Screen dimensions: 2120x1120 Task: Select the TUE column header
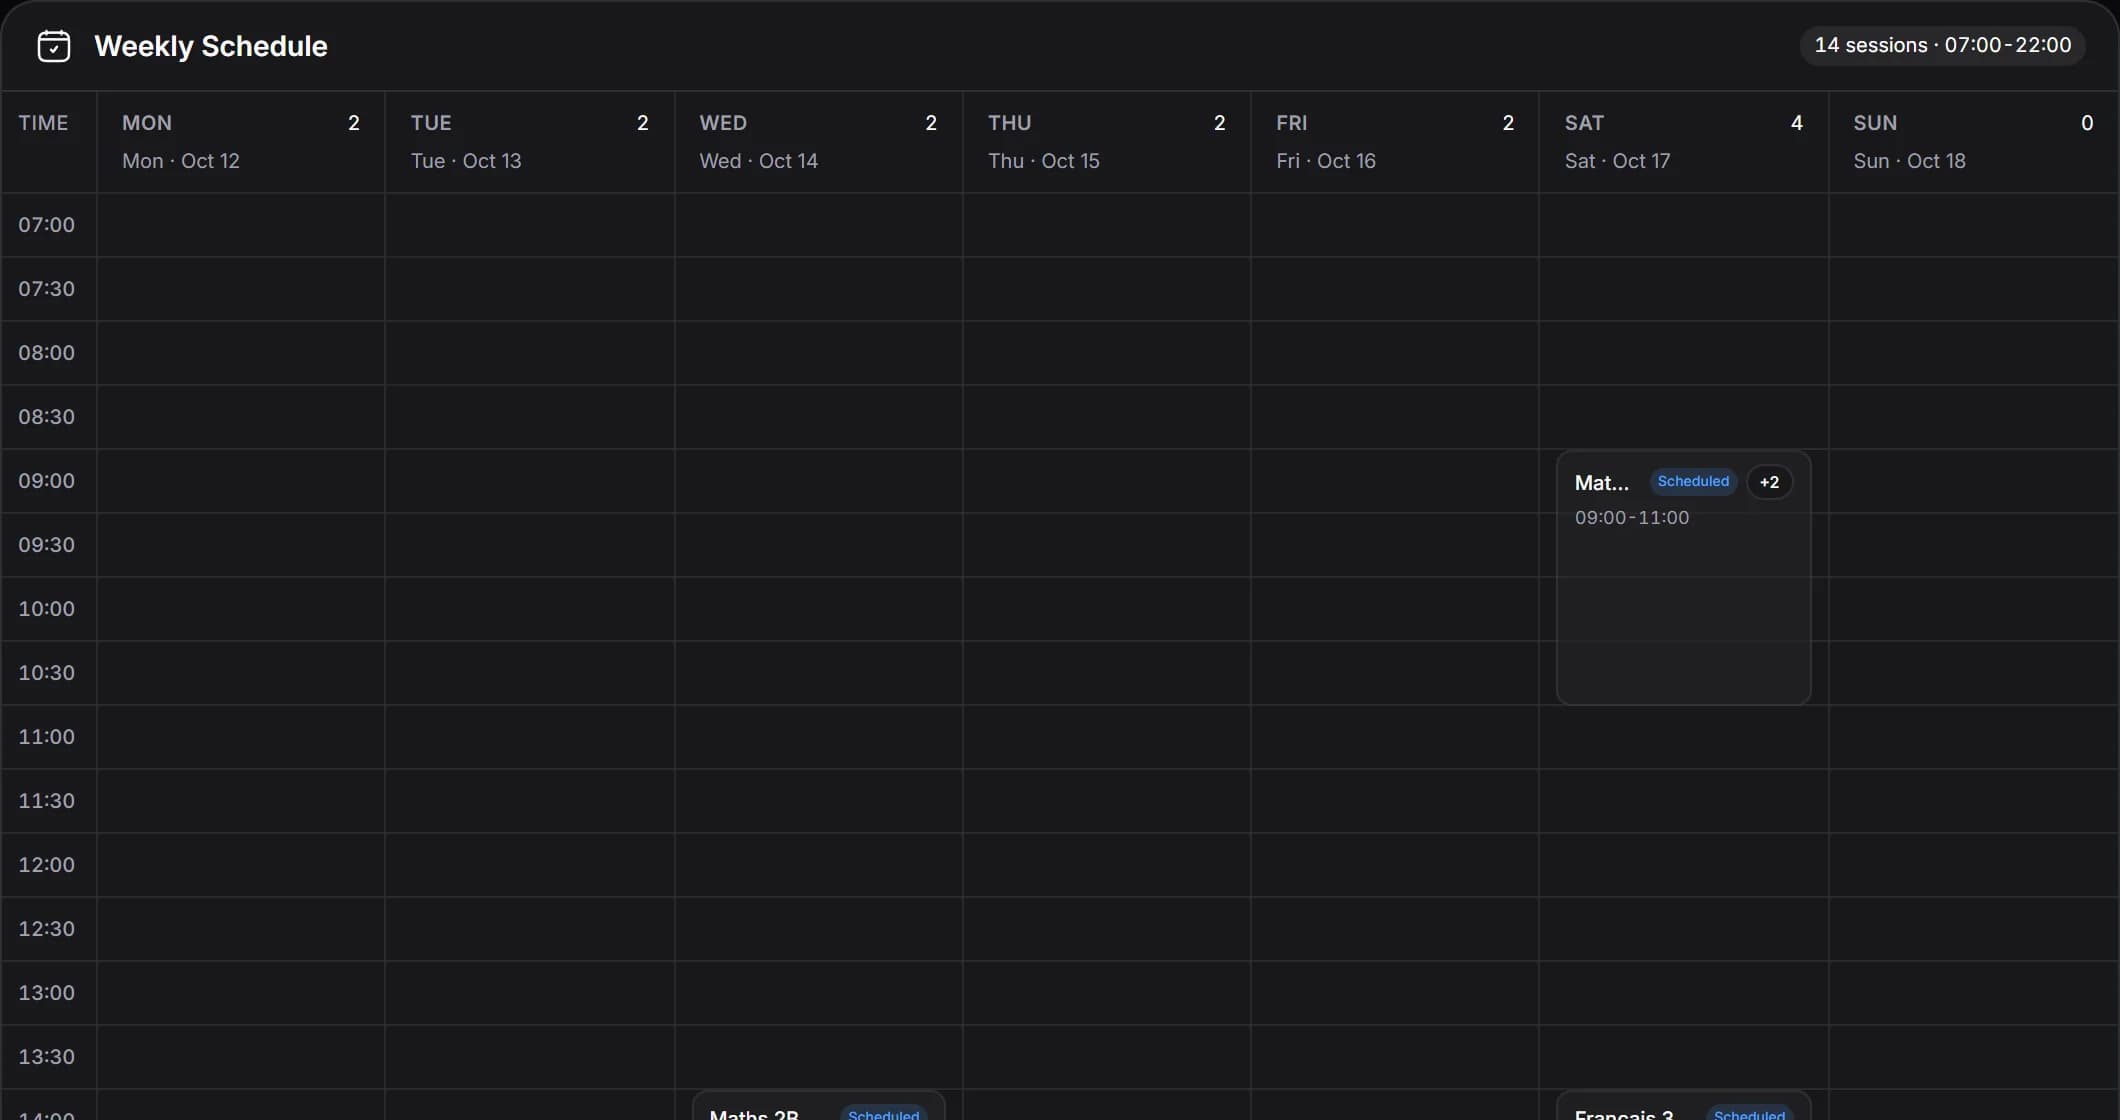[x=530, y=142]
